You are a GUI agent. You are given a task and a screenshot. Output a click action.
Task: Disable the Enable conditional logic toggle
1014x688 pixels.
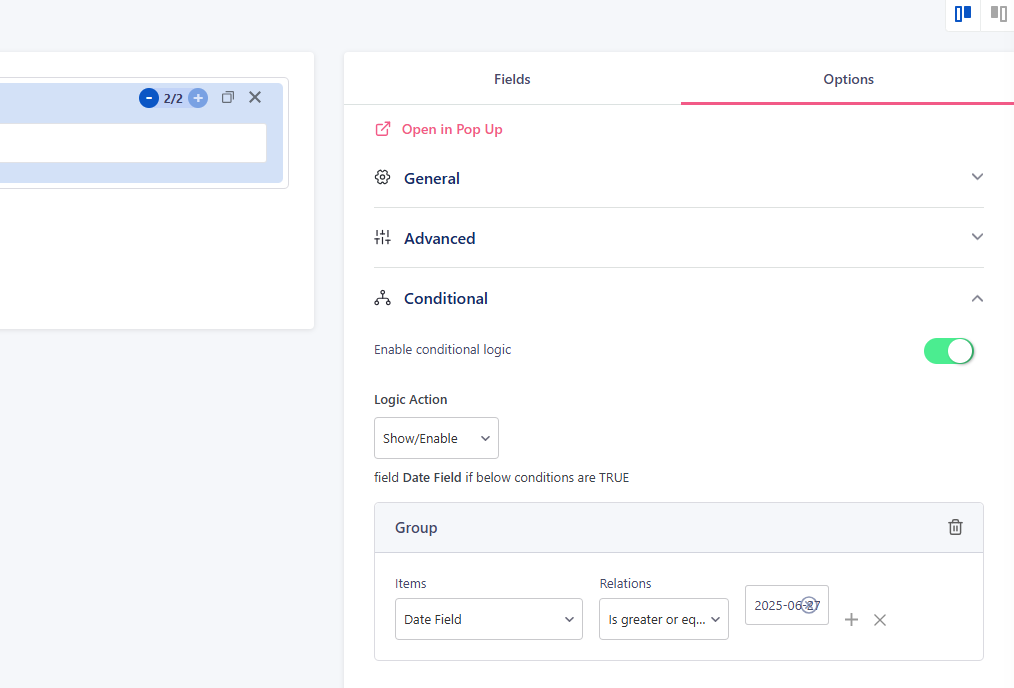coord(948,351)
